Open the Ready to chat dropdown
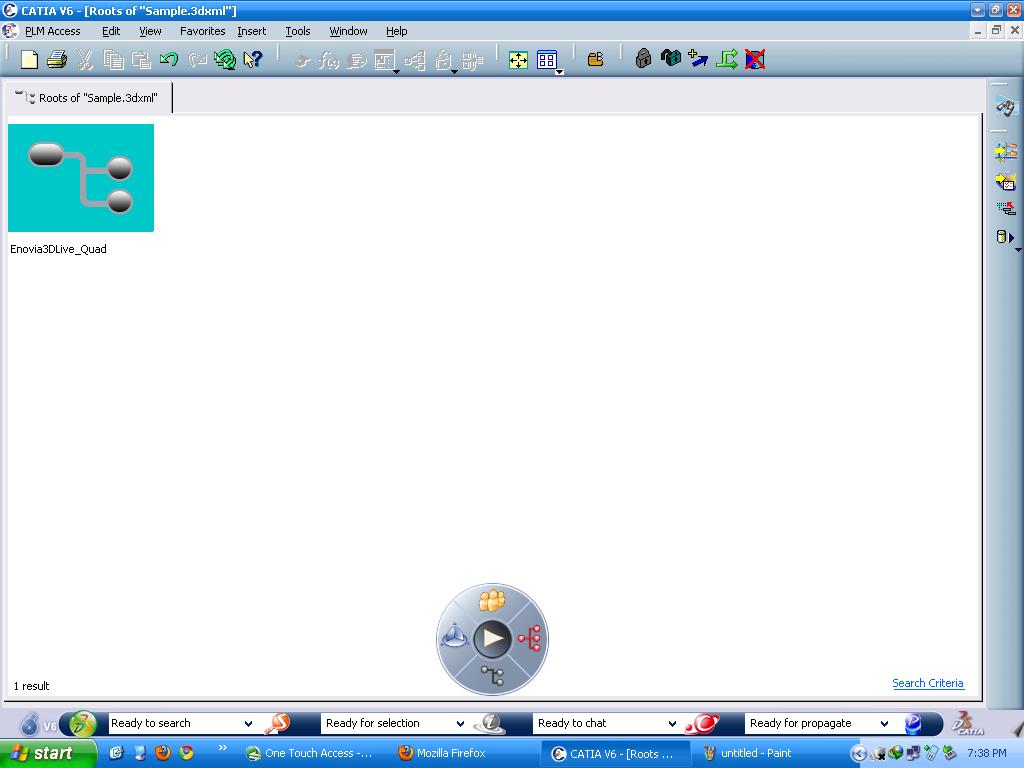 tap(672, 724)
